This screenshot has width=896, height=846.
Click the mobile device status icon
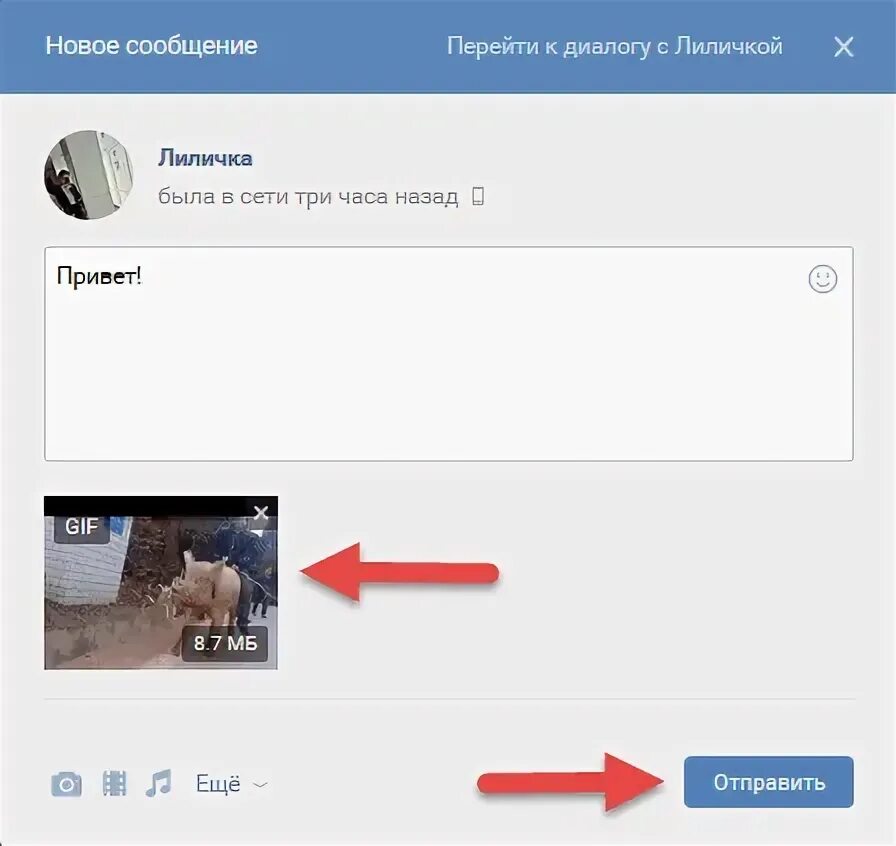[x=478, y=197]
